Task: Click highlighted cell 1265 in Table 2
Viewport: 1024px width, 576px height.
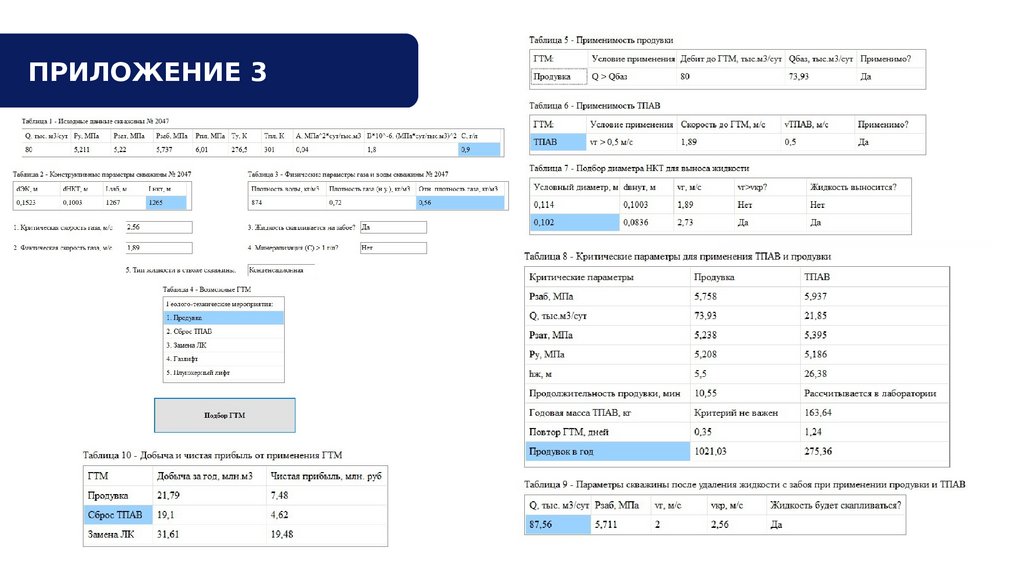Action: tap(166, 202)
